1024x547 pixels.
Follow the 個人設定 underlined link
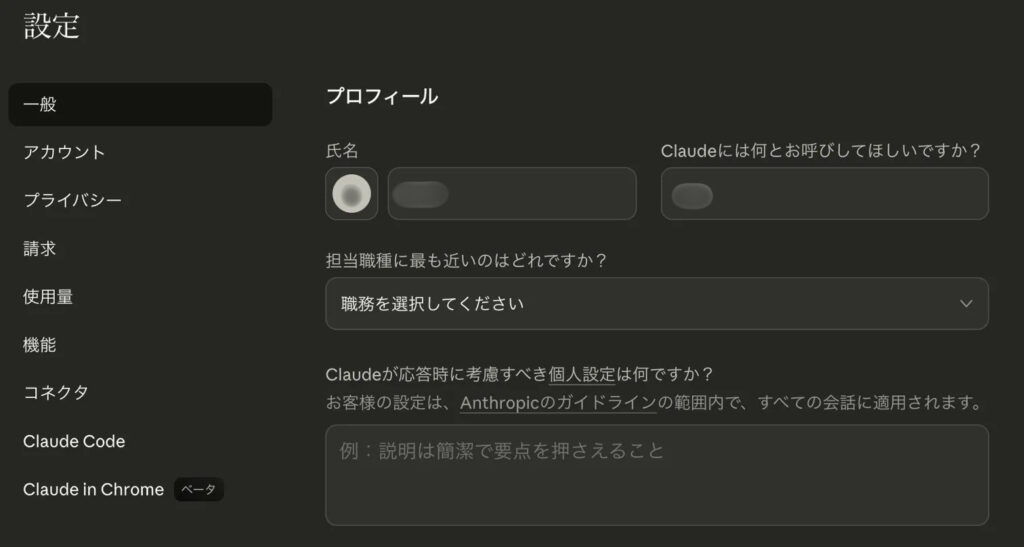point(582,375)
